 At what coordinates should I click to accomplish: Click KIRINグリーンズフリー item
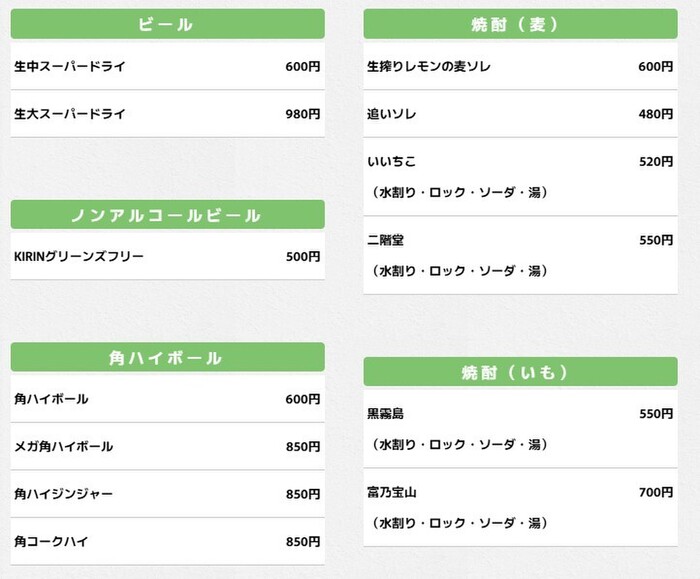click(x=79, y=257)
